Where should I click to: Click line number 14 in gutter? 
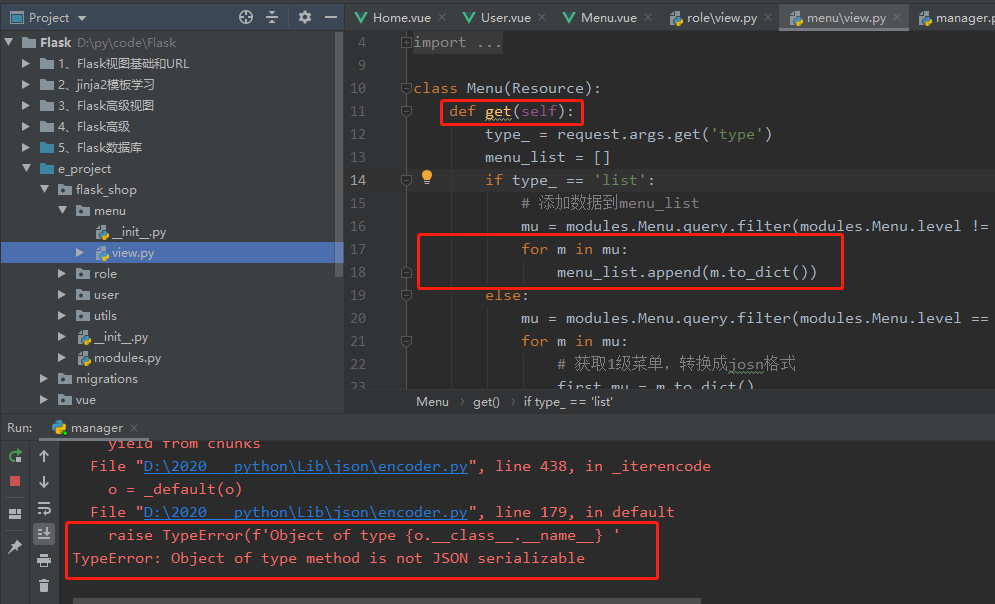358,180
